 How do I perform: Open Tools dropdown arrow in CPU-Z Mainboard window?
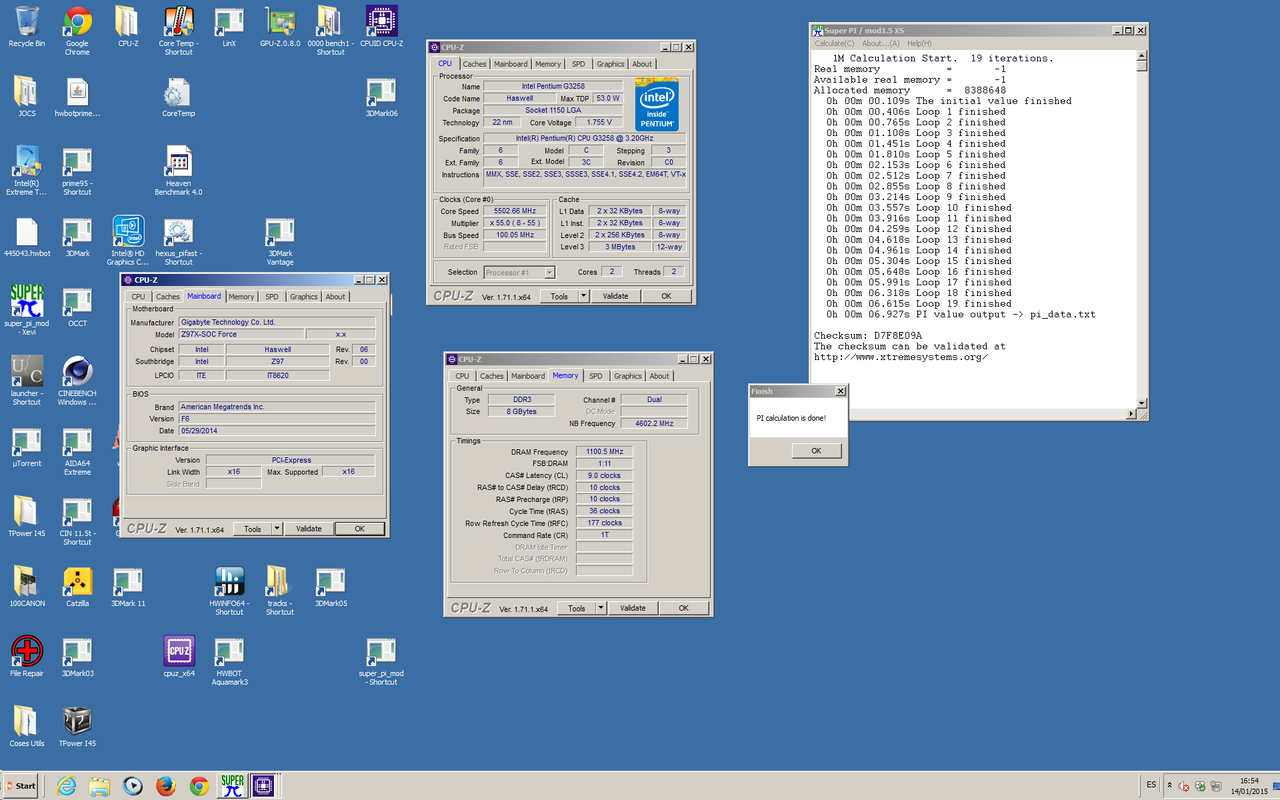[x=277, y=529]
